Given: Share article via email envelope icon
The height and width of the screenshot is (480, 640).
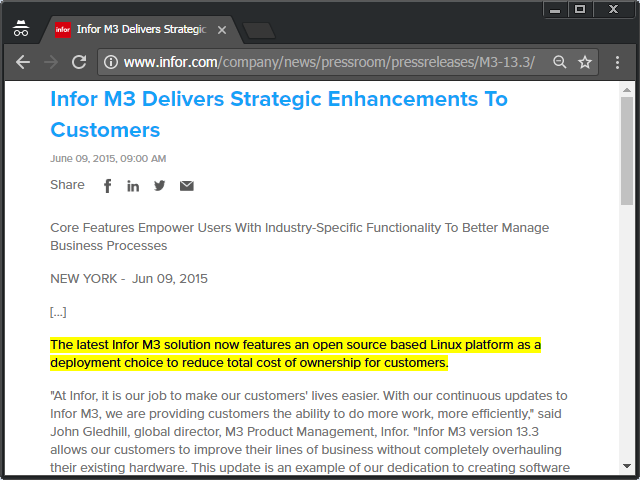Looking at the screenshot, I should tap(187, 185).
